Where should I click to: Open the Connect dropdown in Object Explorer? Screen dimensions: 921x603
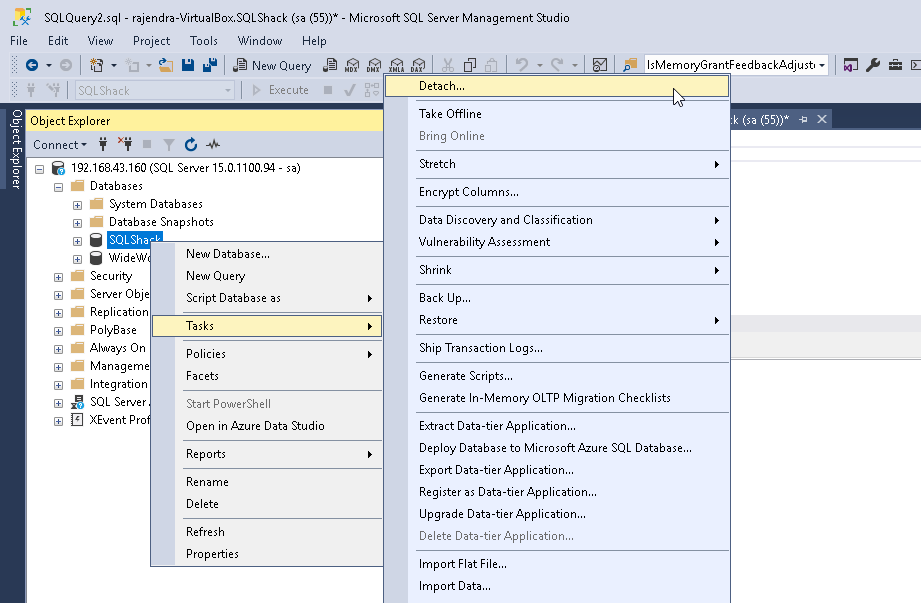(x=60, y=144)
